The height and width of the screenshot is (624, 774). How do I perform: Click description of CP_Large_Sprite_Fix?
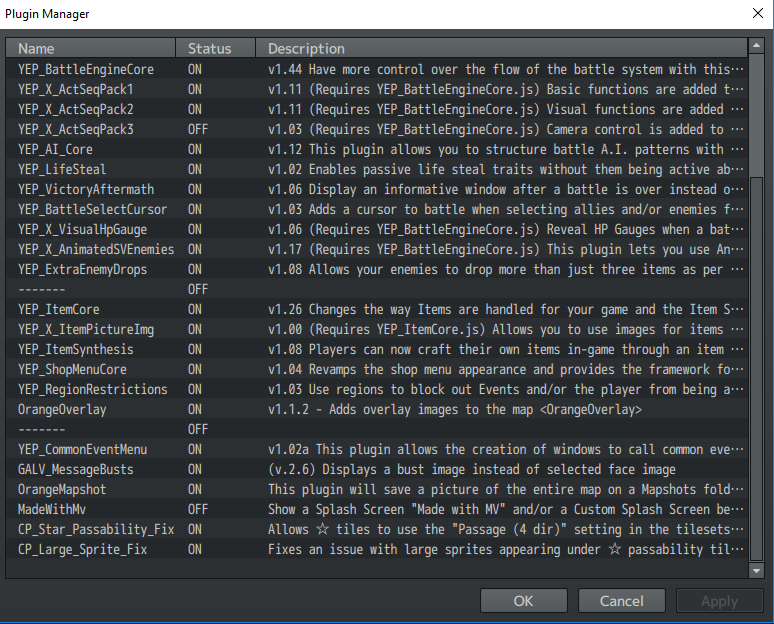tap(505, 549)
